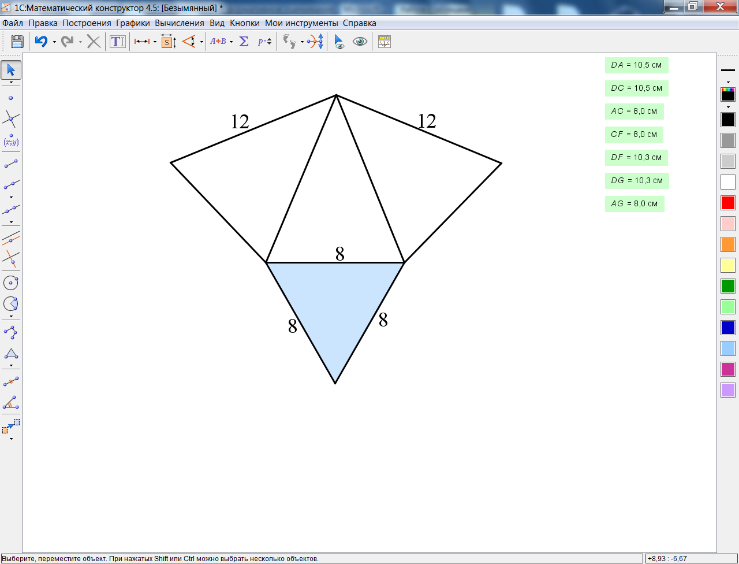Expand the distance tool dropdown arrow
Image resolution: width=739 pixels, height=564 pixels.
coord(155,42)
